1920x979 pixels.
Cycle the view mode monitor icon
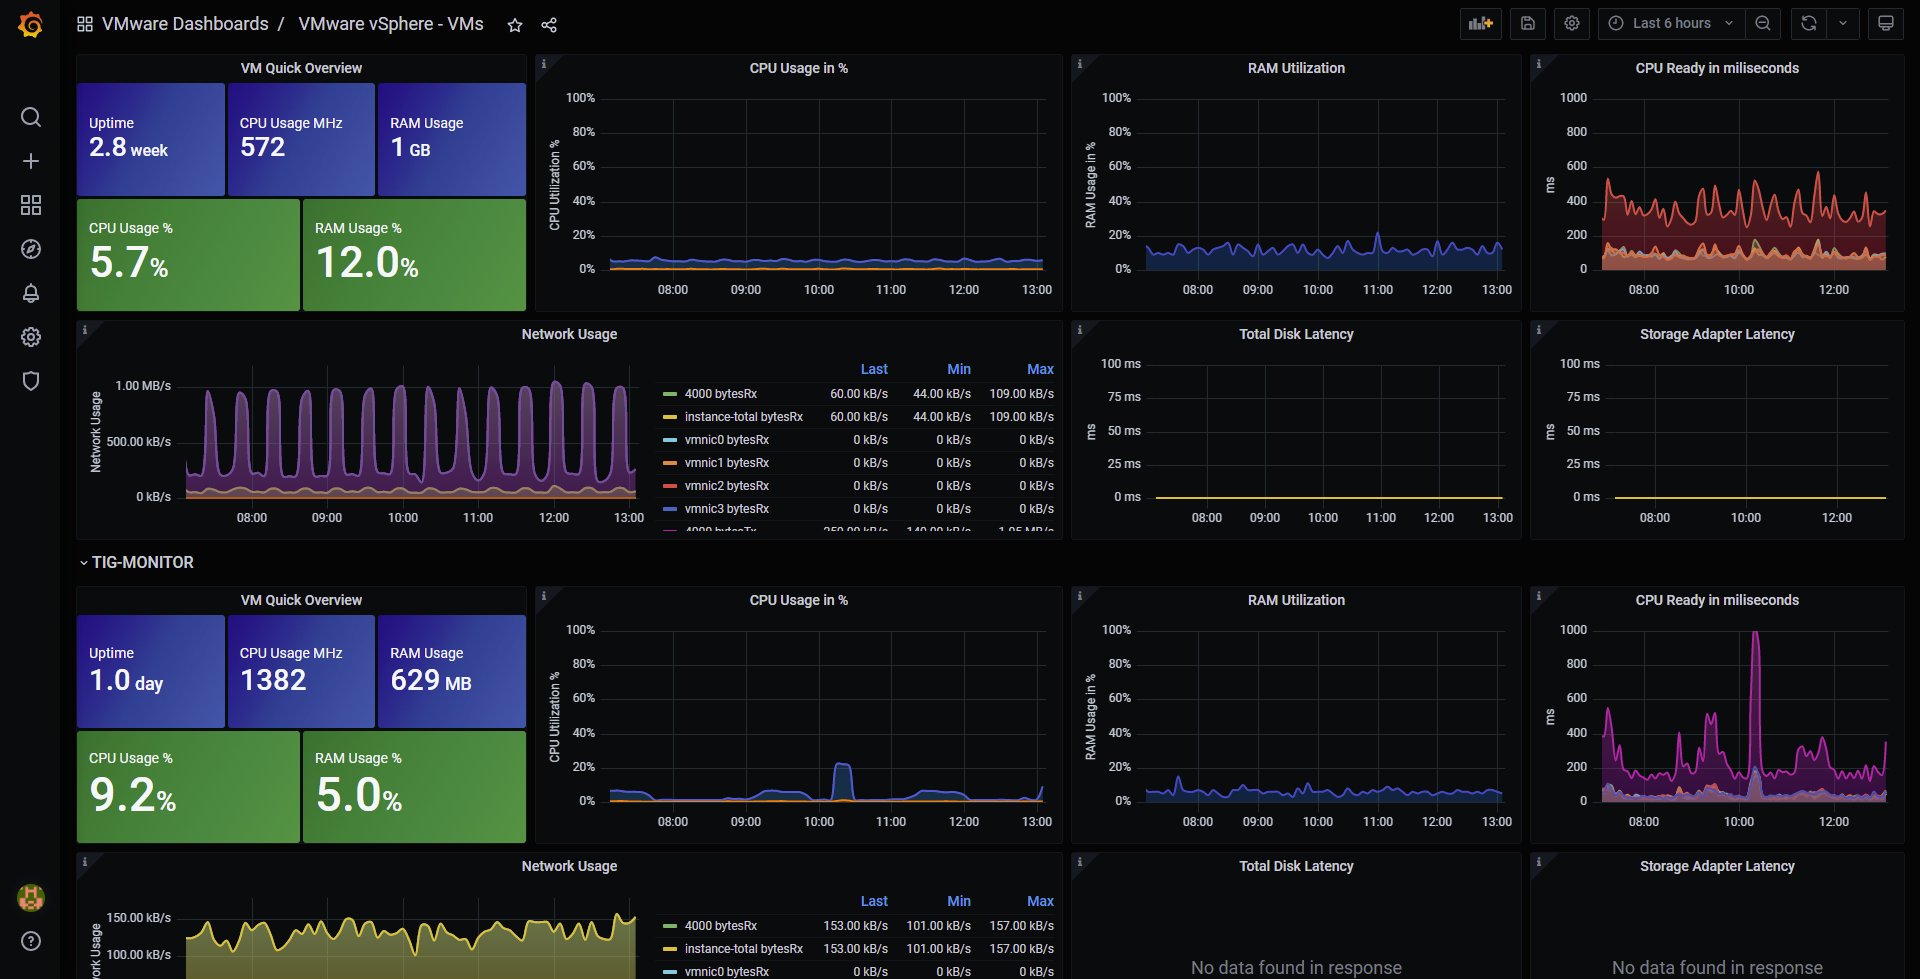tap(1886, 23)
